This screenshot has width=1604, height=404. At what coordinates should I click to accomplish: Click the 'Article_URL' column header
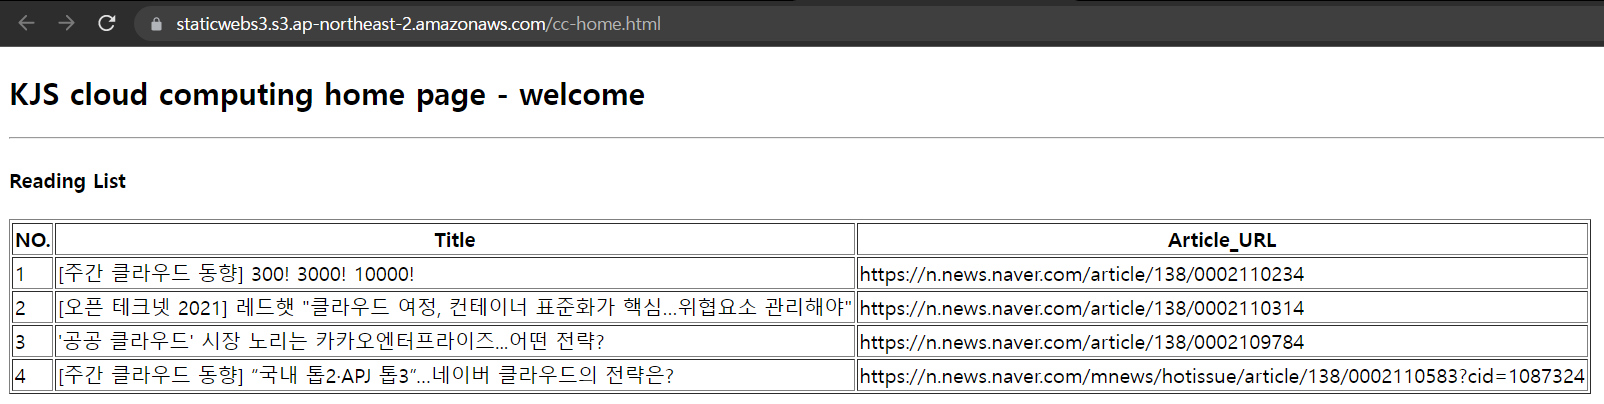1222,240
